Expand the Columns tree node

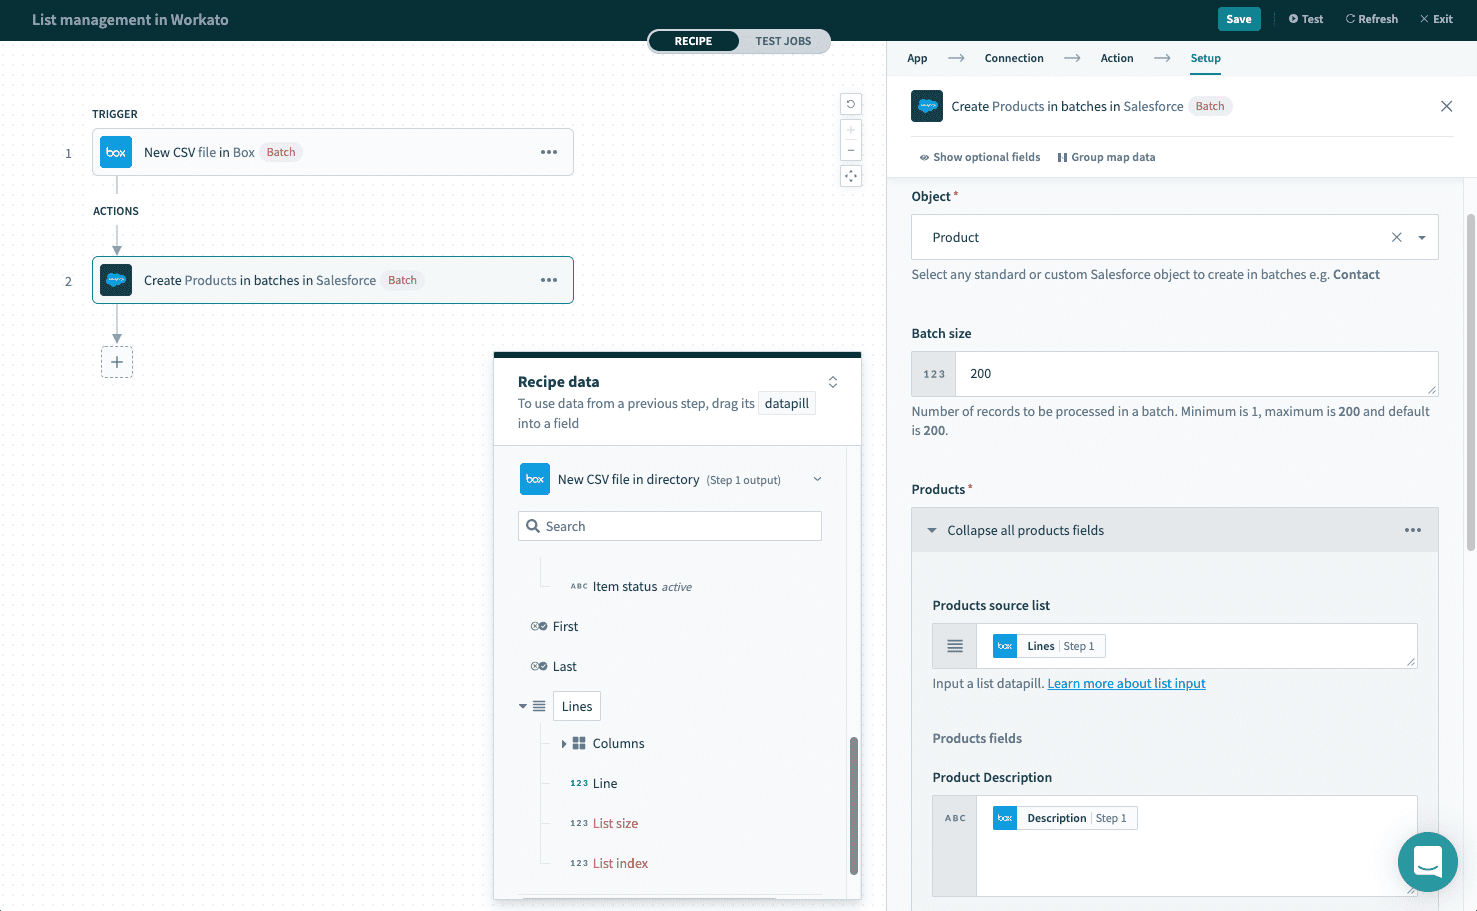pyautogui.click(x=564, y=744)
